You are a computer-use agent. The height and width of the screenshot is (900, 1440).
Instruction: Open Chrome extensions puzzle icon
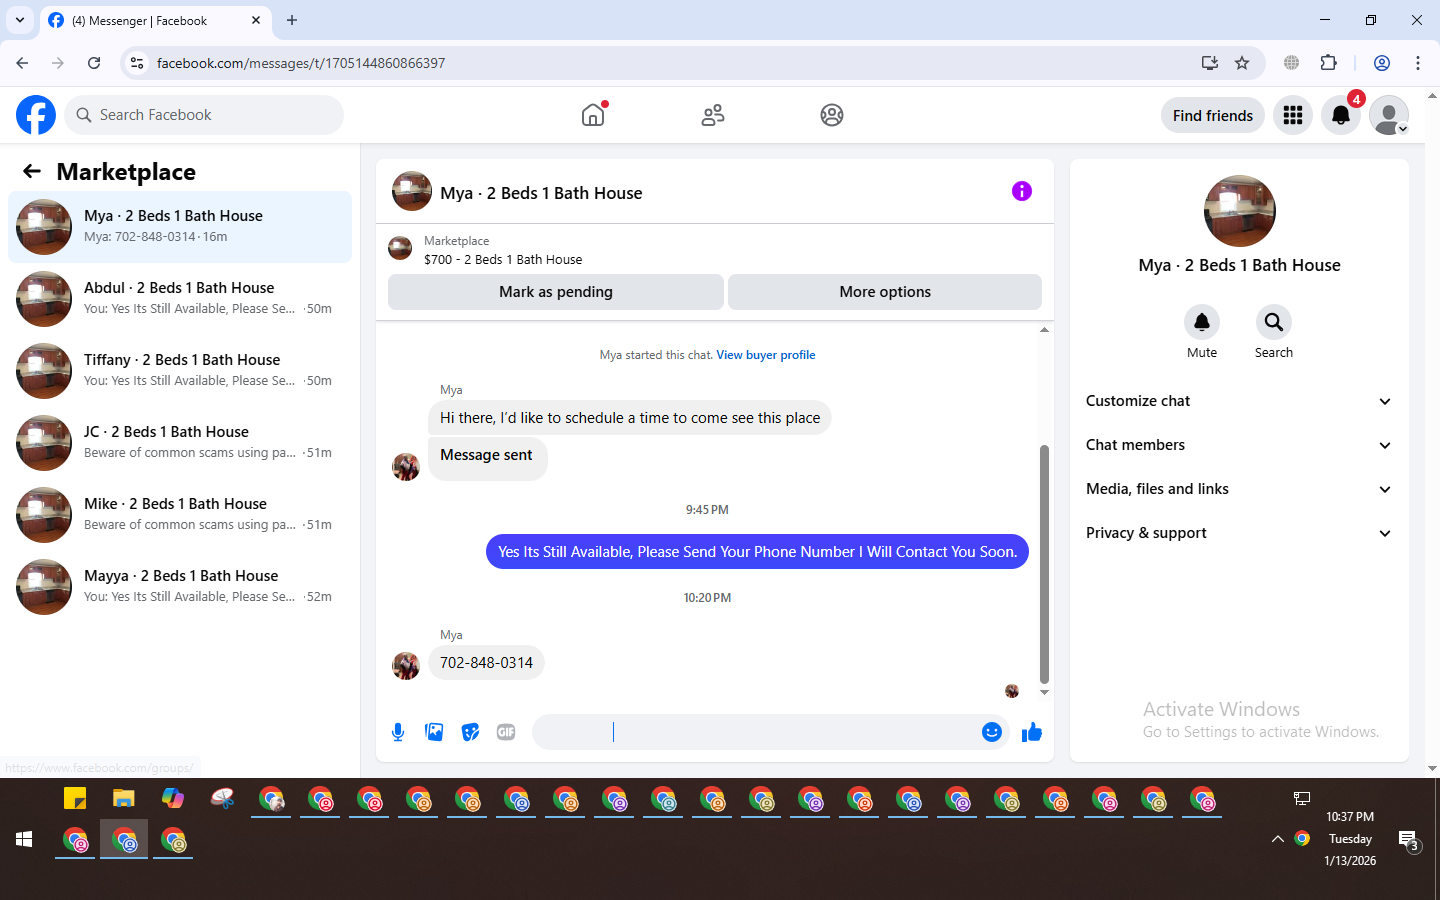[x=1328, y=63]
